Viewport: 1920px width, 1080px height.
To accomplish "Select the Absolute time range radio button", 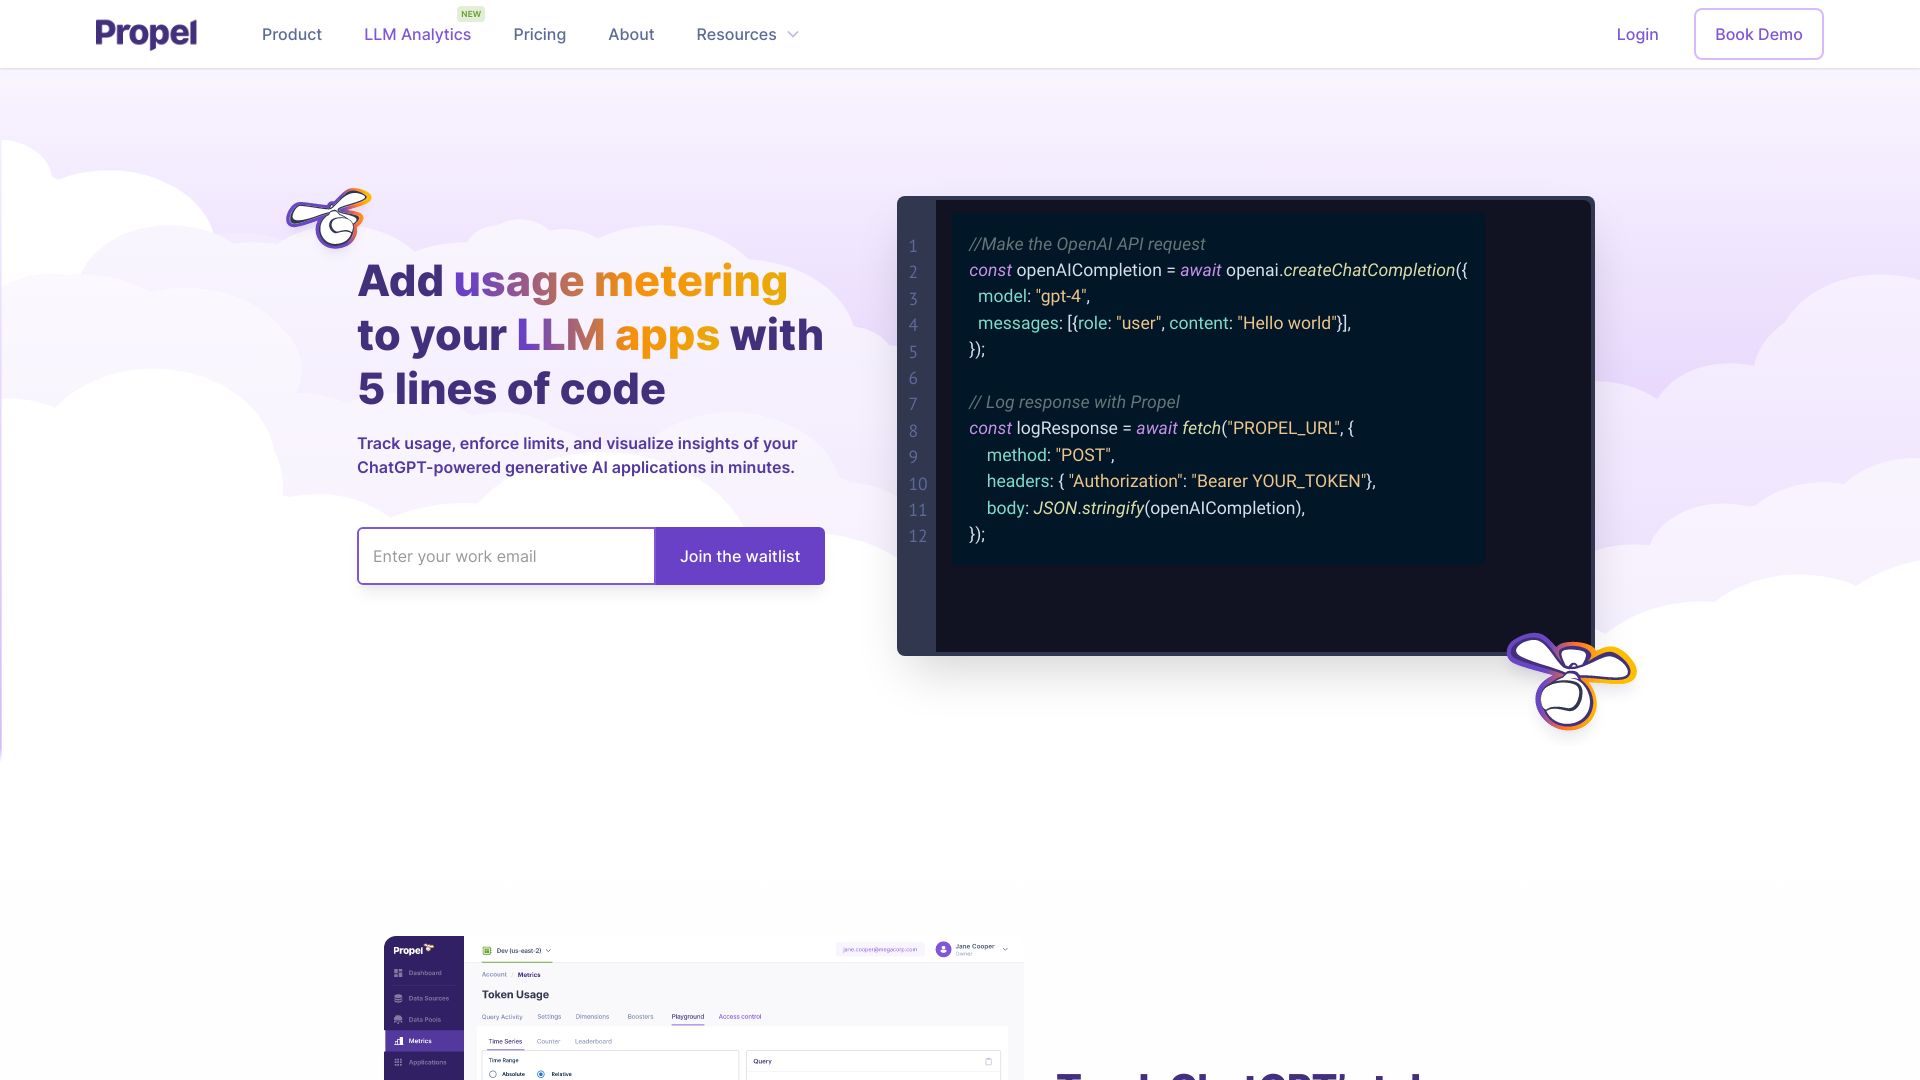I will pos(492,1074).
